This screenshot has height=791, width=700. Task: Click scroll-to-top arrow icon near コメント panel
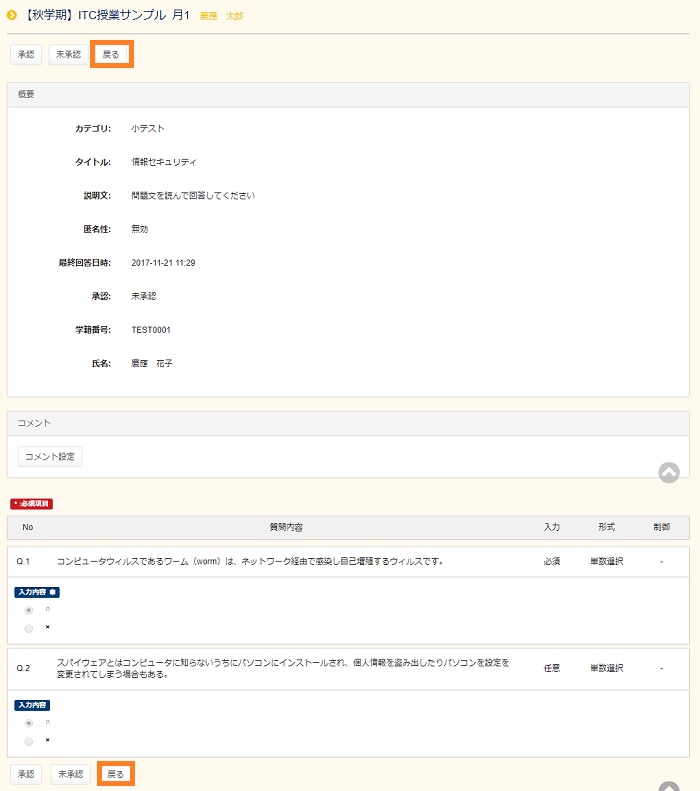click(x=669, y=473)
